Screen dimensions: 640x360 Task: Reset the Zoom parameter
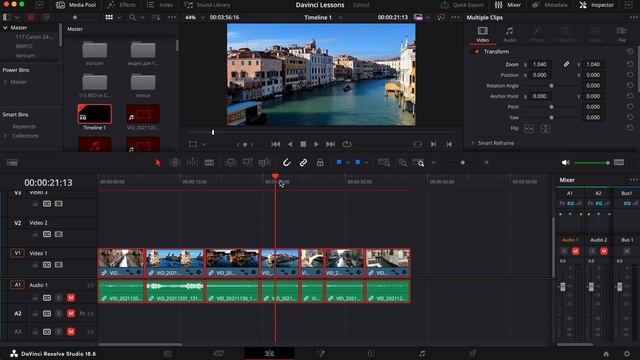[x=630, y=64]
